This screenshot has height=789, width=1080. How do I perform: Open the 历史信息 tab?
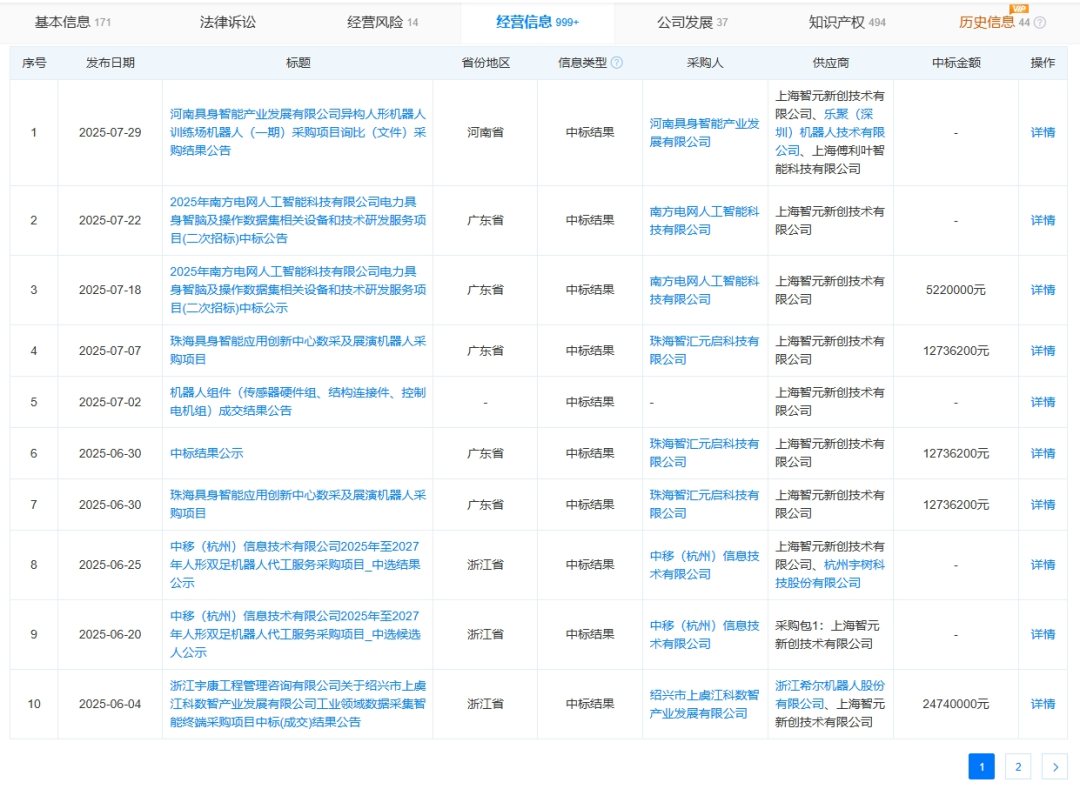point(987,23)
